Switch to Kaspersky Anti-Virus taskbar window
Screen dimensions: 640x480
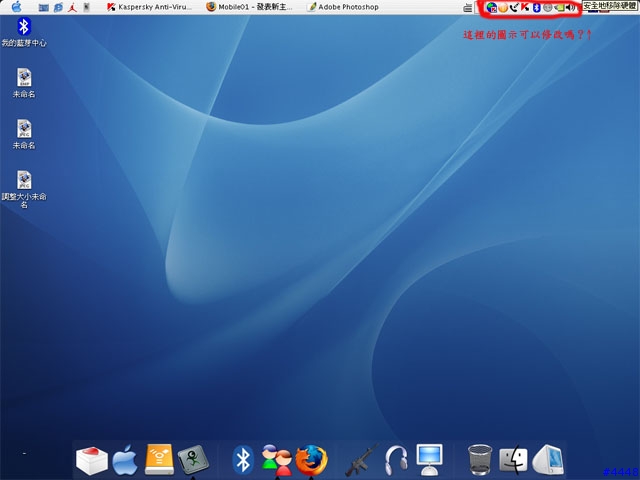click(x=149, y=7)
